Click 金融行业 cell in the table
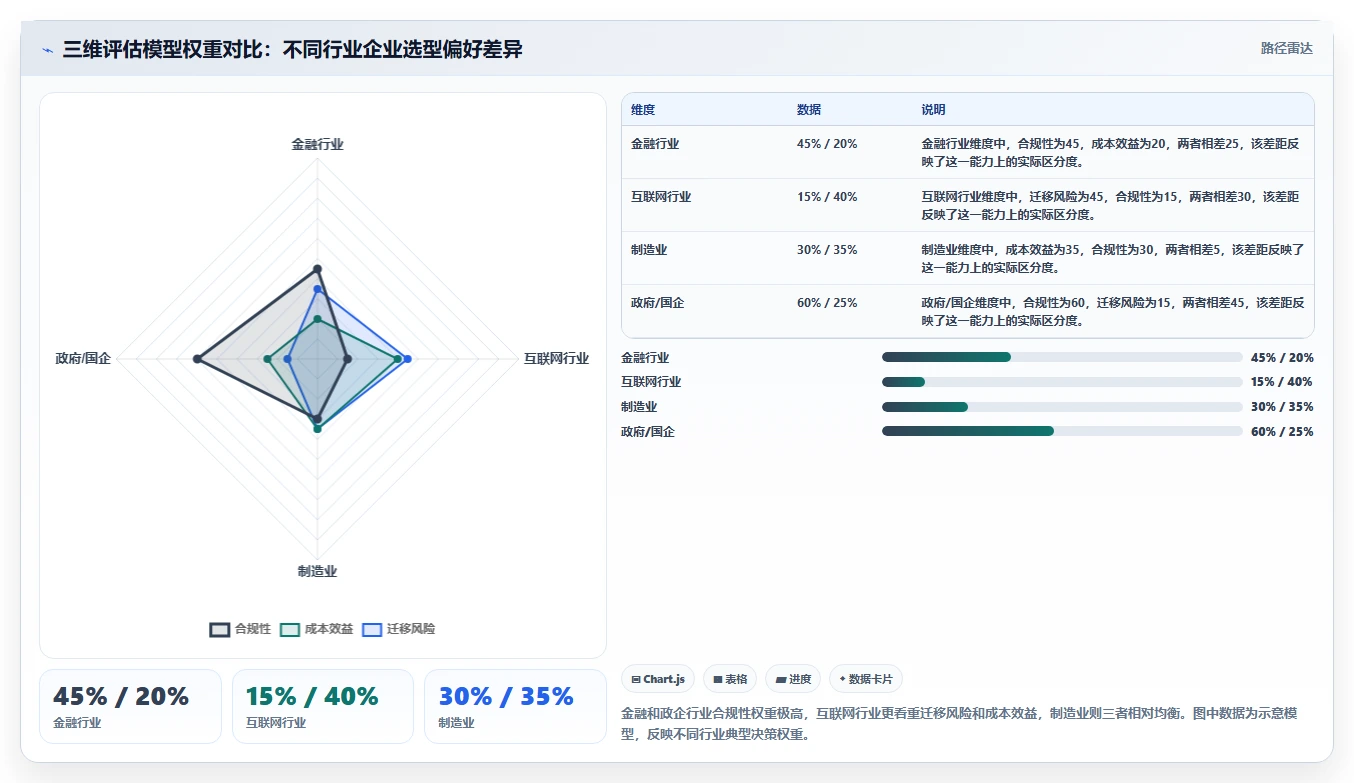Image resolution: width=1354 pixels, height=783 pixels. tap(655, 144)
